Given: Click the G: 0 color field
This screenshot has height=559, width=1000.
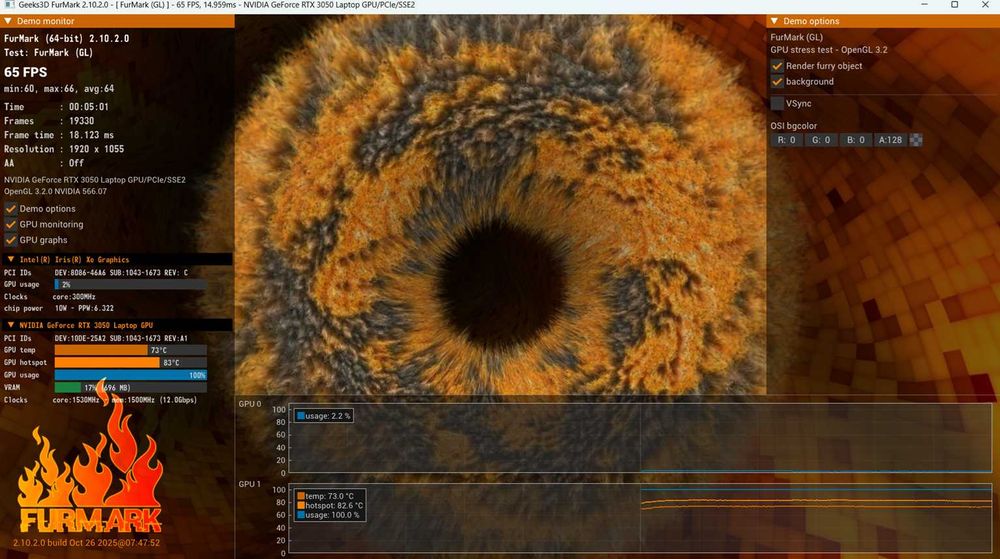Looking at the screenshot, I should [x=821, y=140].
